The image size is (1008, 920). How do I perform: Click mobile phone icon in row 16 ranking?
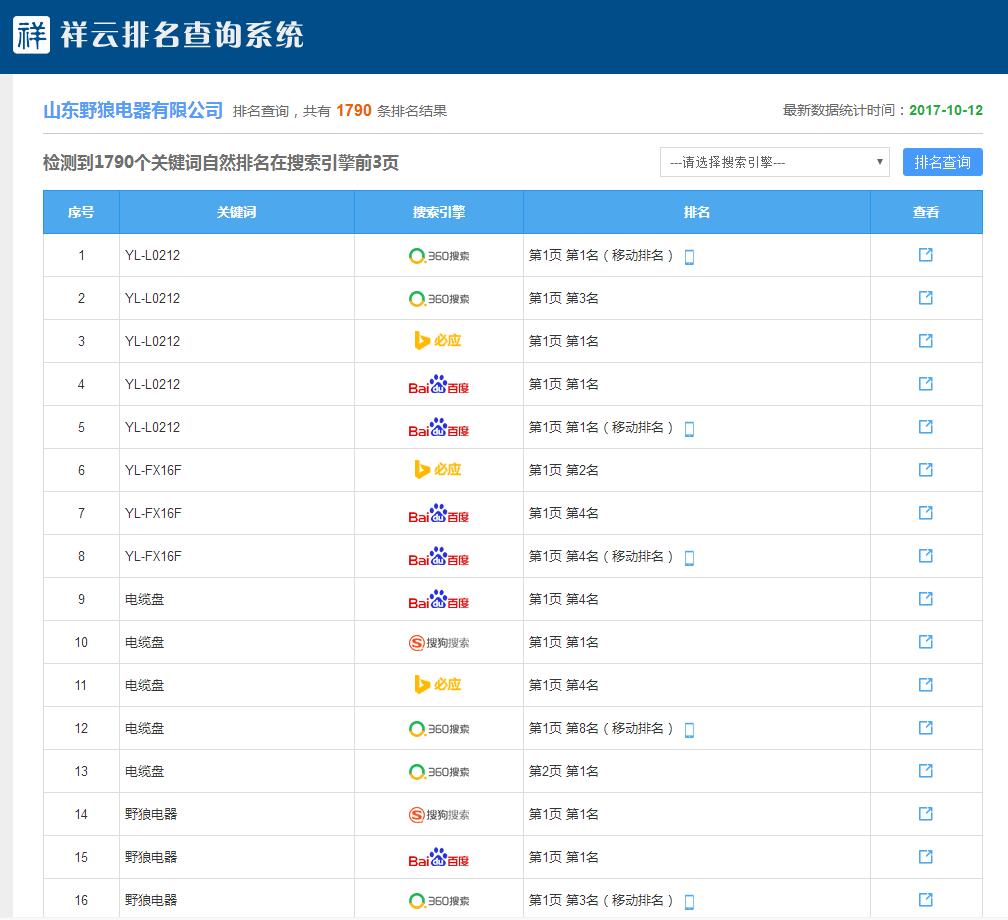689,902
